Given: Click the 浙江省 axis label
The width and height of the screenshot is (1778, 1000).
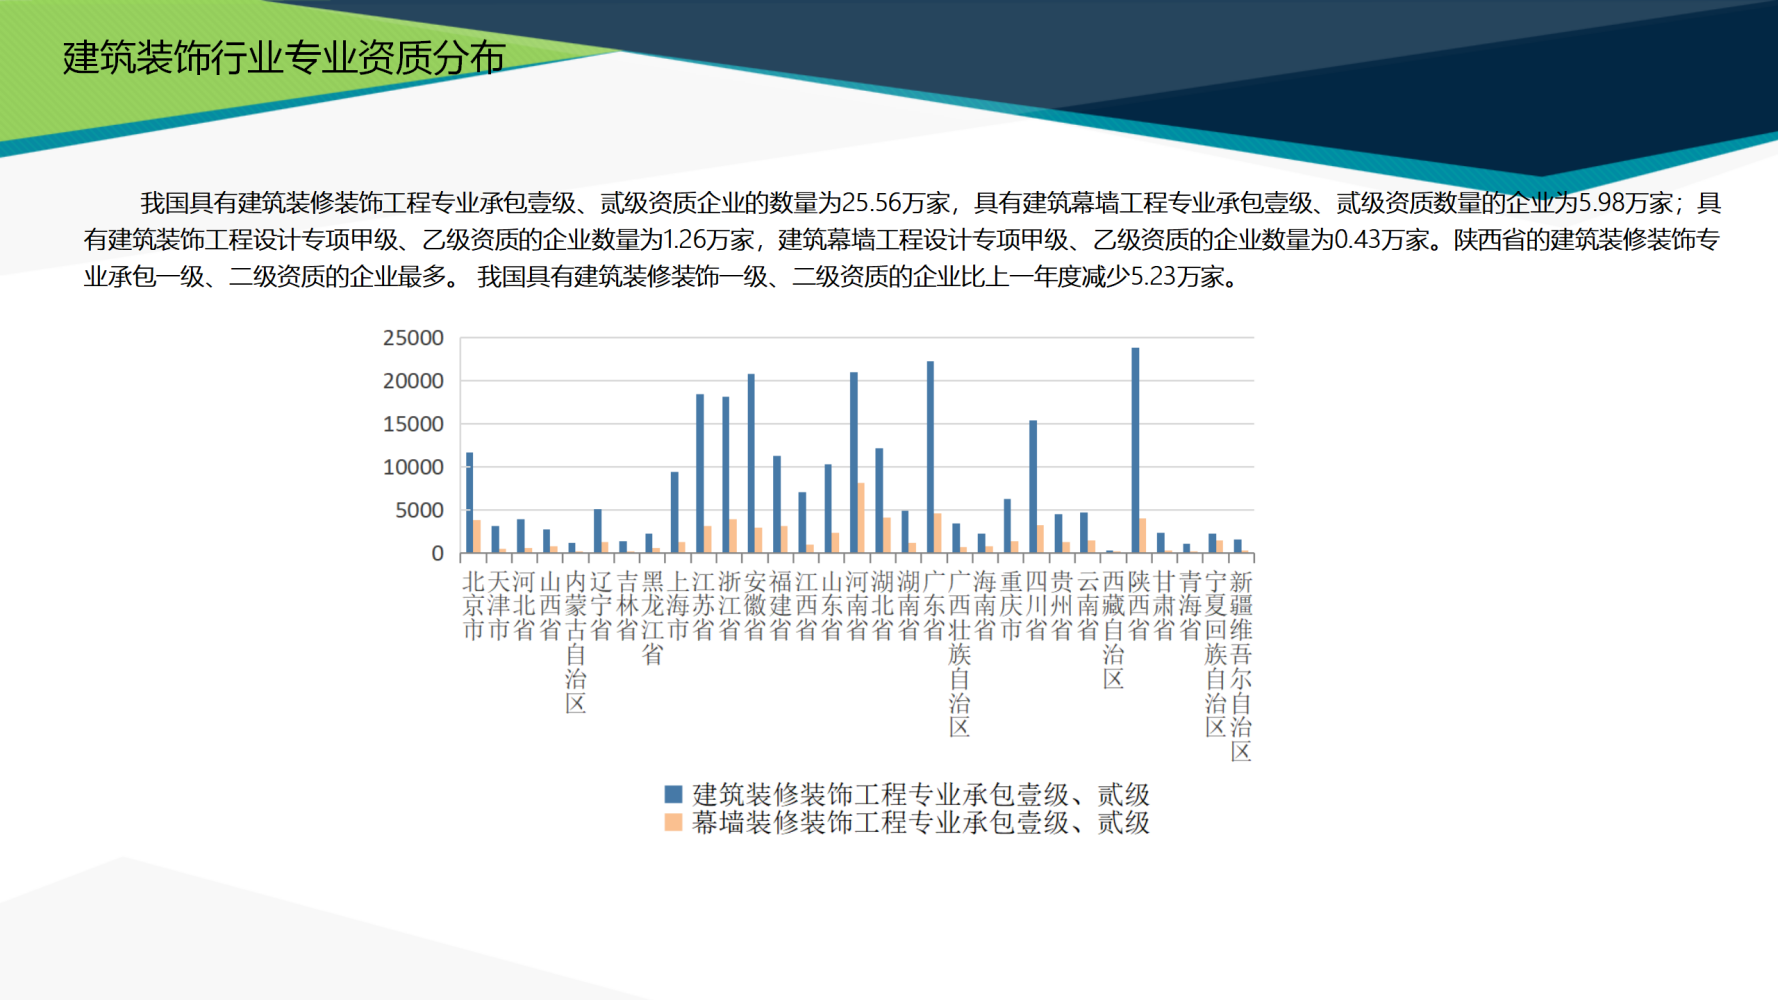Looking at the screenshot, I should [x=729, y=605].
